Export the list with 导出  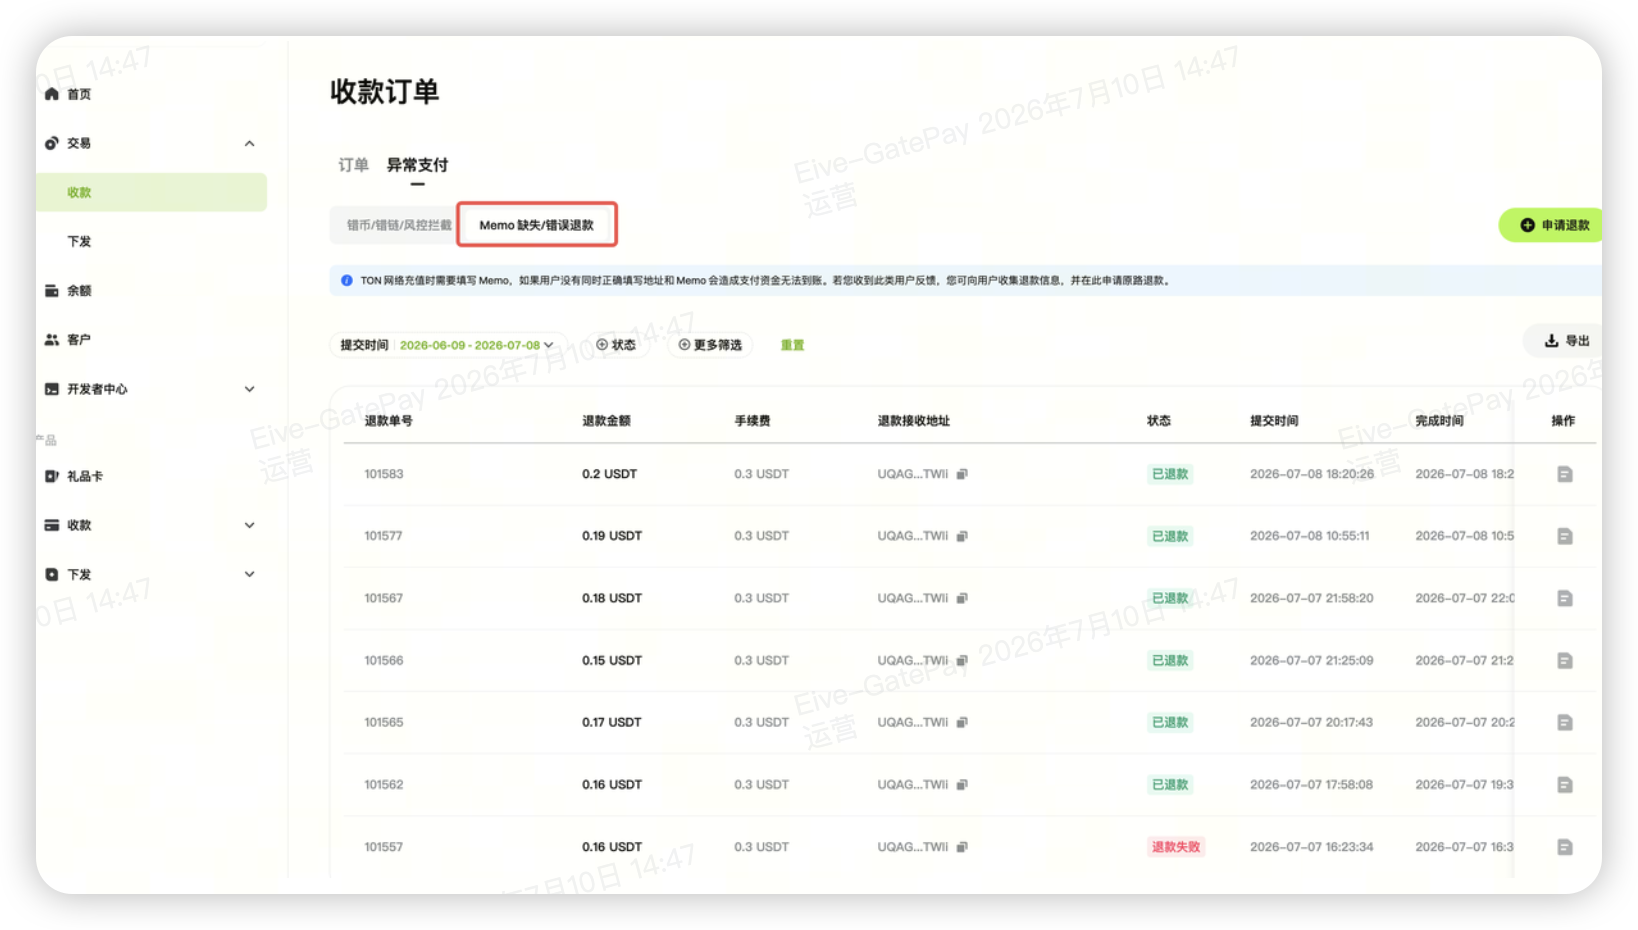(1566, 341)
